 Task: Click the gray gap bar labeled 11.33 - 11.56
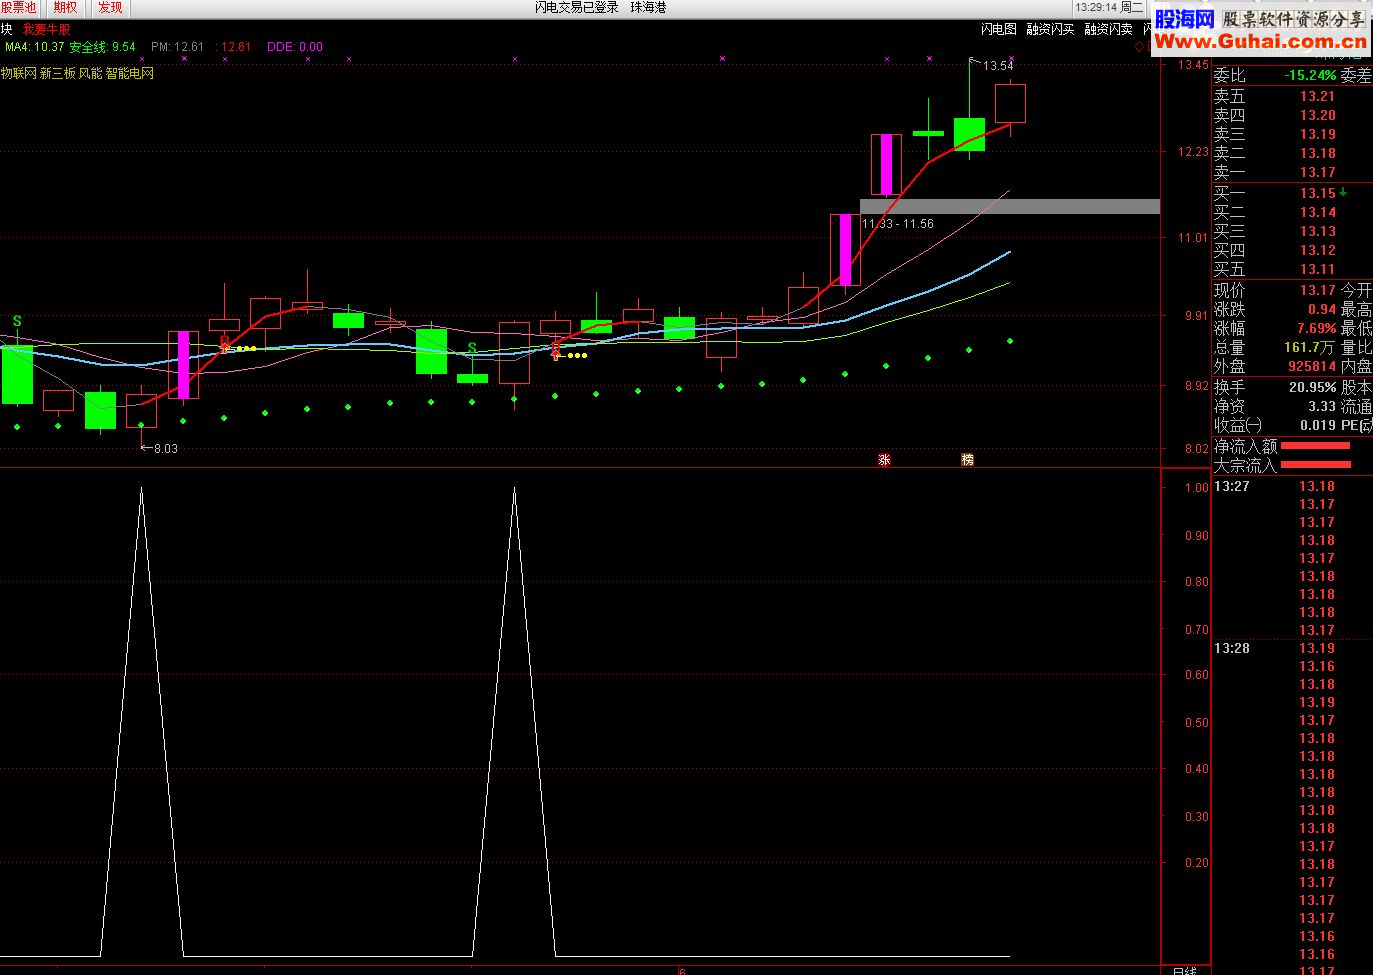[1010, 207]
